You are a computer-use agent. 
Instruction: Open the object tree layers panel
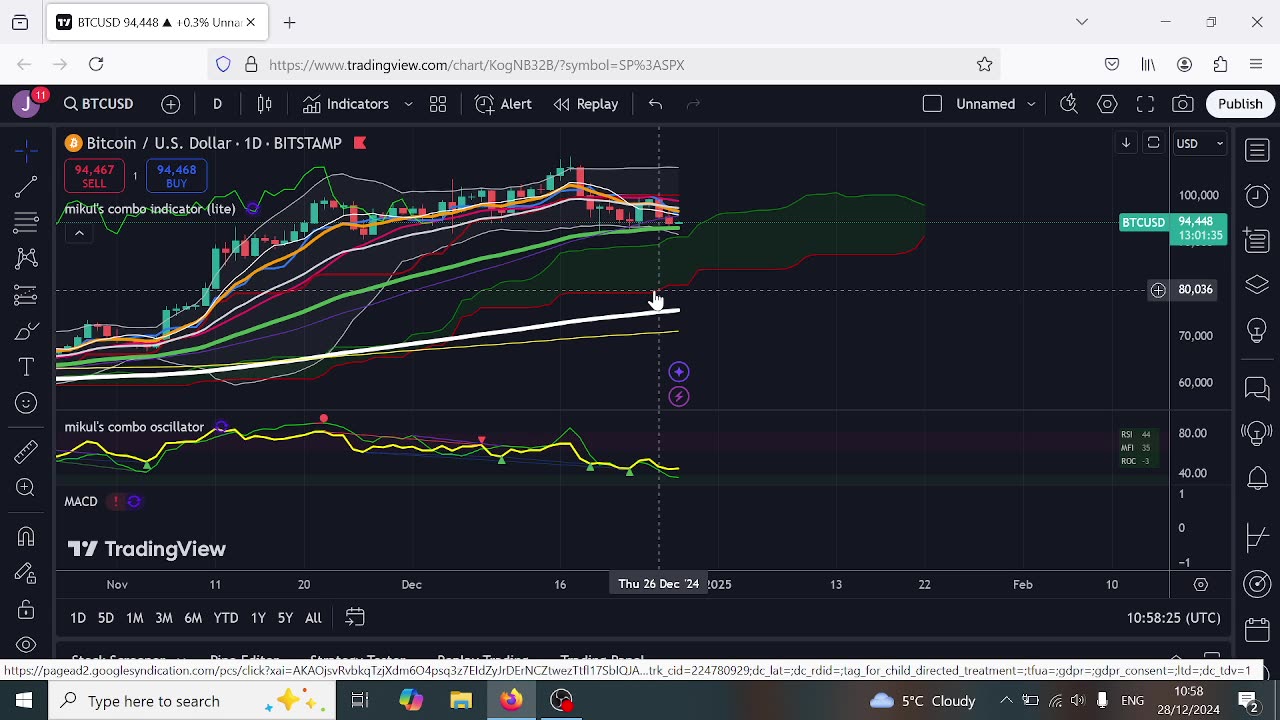tap(1257, 286)
